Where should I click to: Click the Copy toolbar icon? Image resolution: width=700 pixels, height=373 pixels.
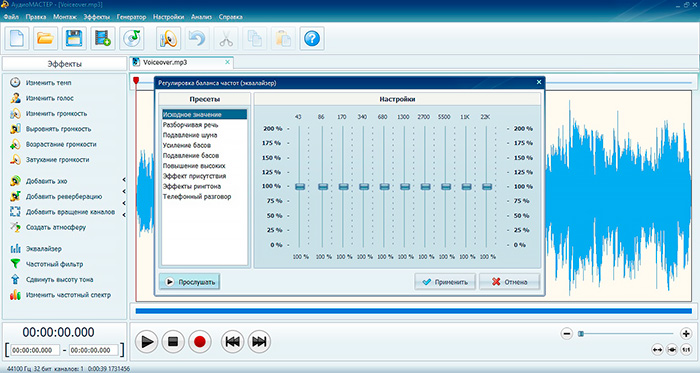click(254, 38)
